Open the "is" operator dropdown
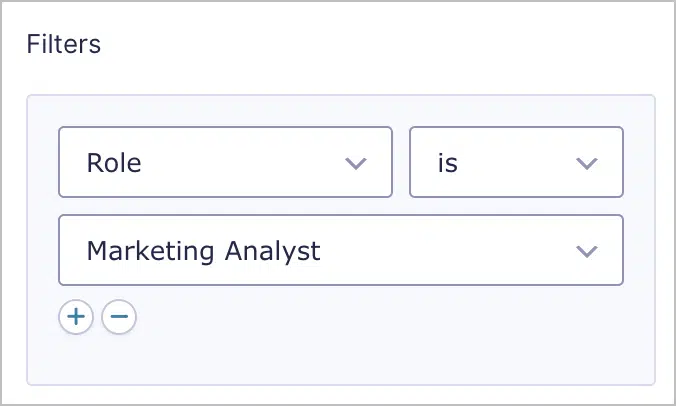The width and height of the screenshot is (676, 406). pos(516,162)
